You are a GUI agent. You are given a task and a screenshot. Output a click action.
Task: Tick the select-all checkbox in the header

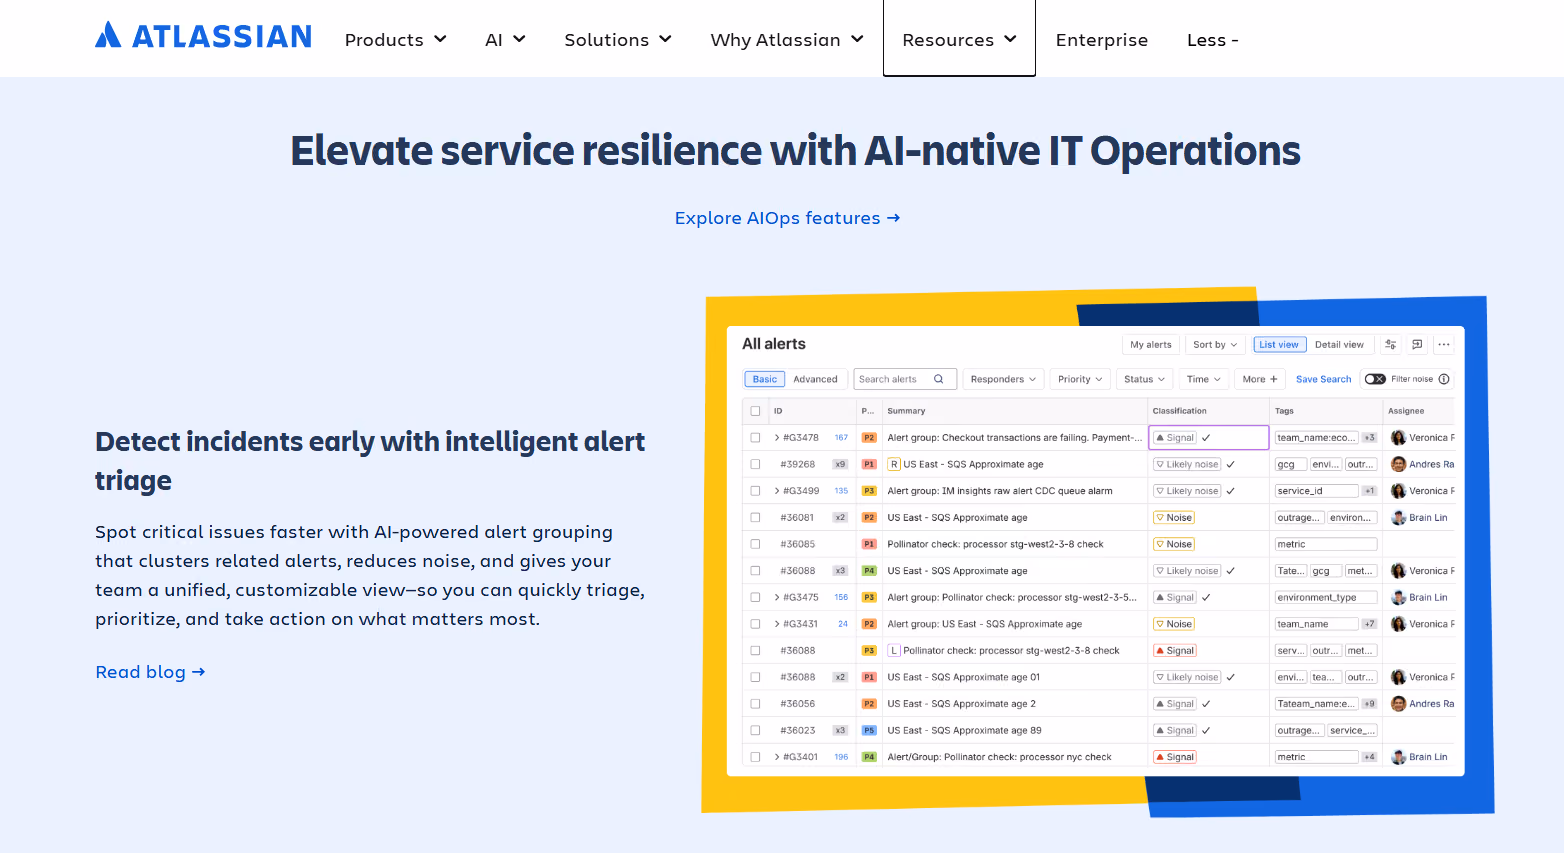(x=755, y=411)
